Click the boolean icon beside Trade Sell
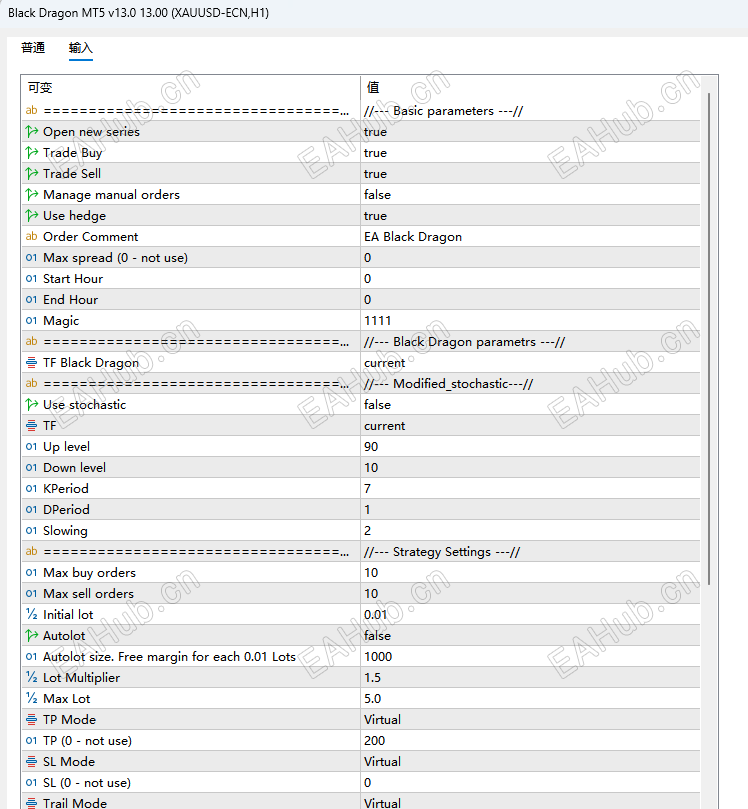748x809 pixels. [31, 174]
